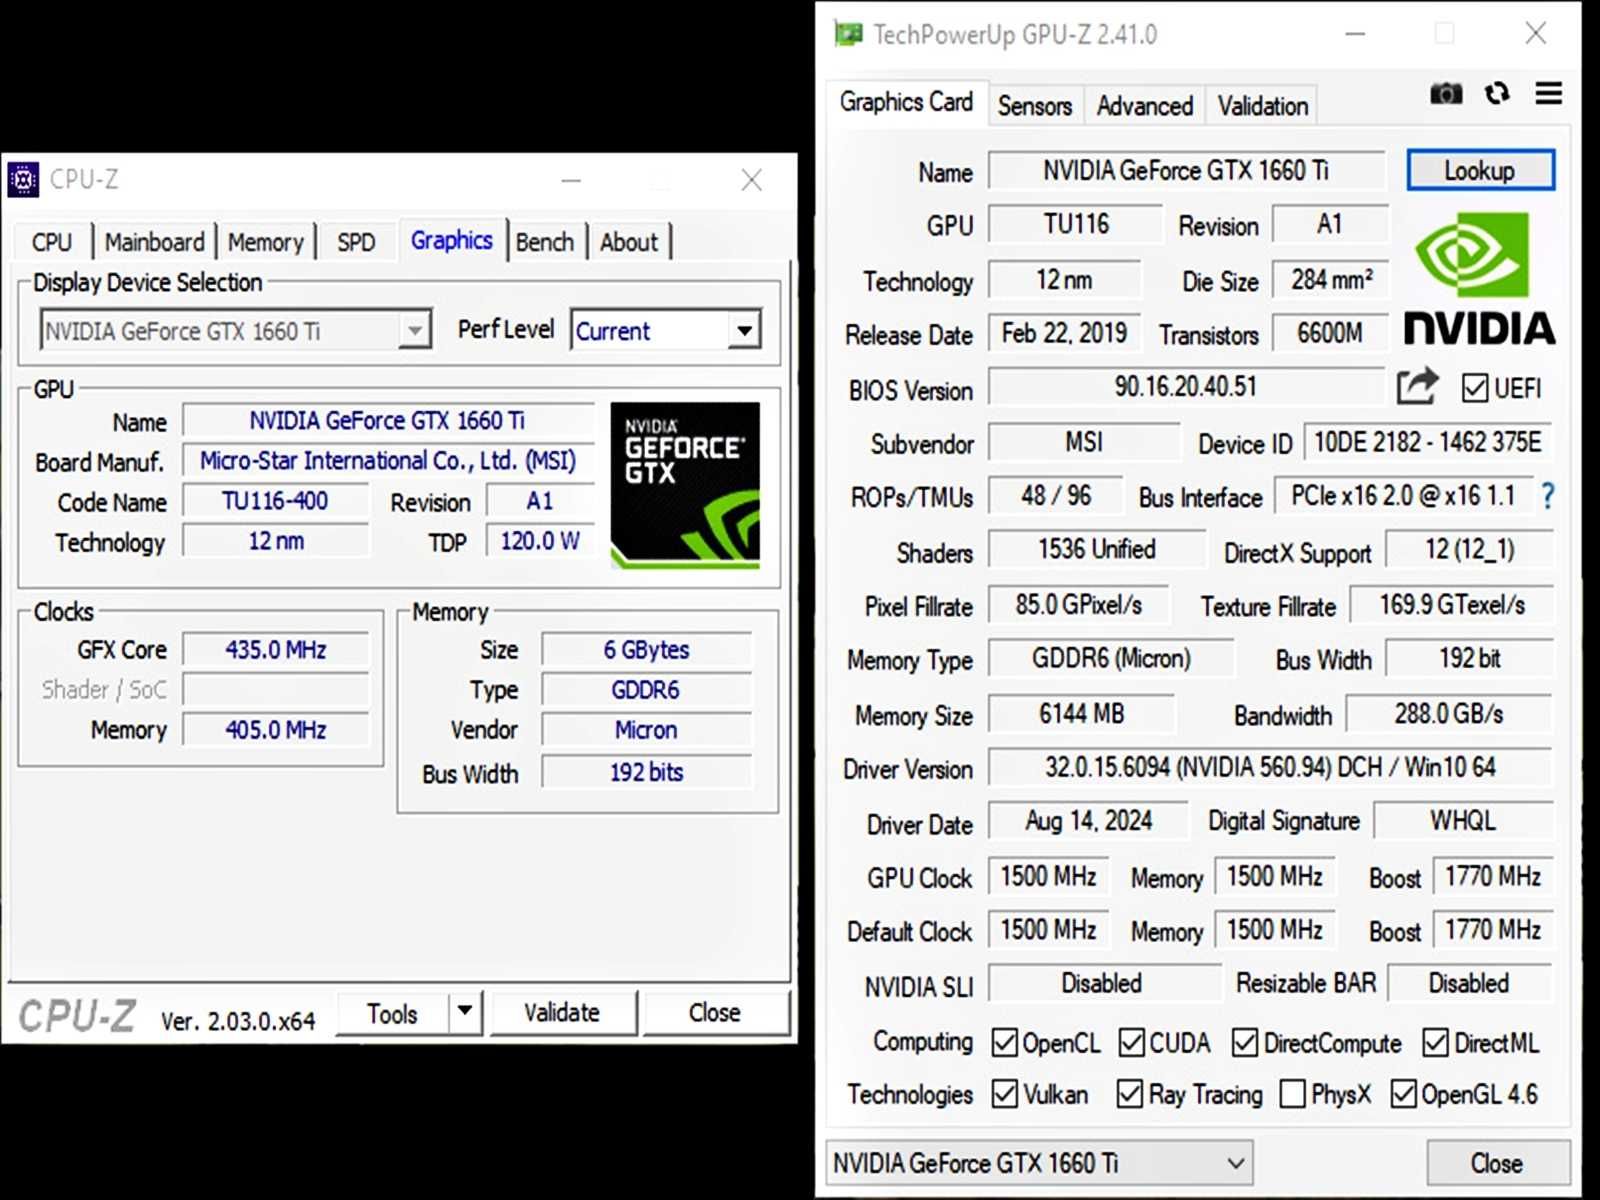Toggle the DirectML checkbox
Viewport: 1600px width, 1200px height.
1436,1043
